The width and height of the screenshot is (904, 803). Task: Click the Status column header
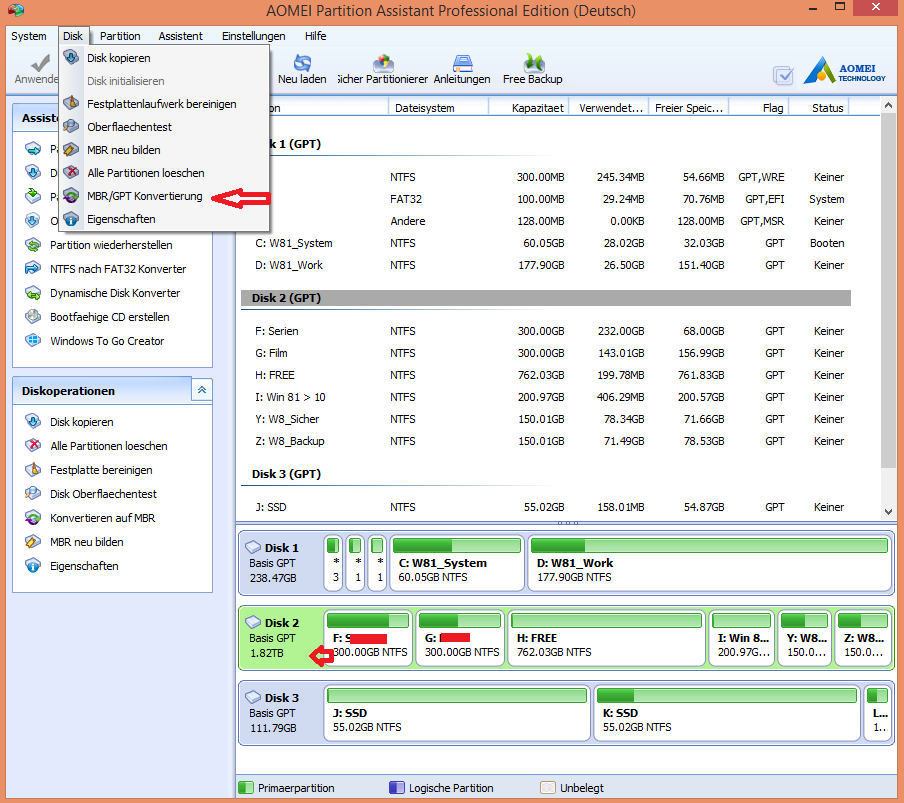click(819, 108)
